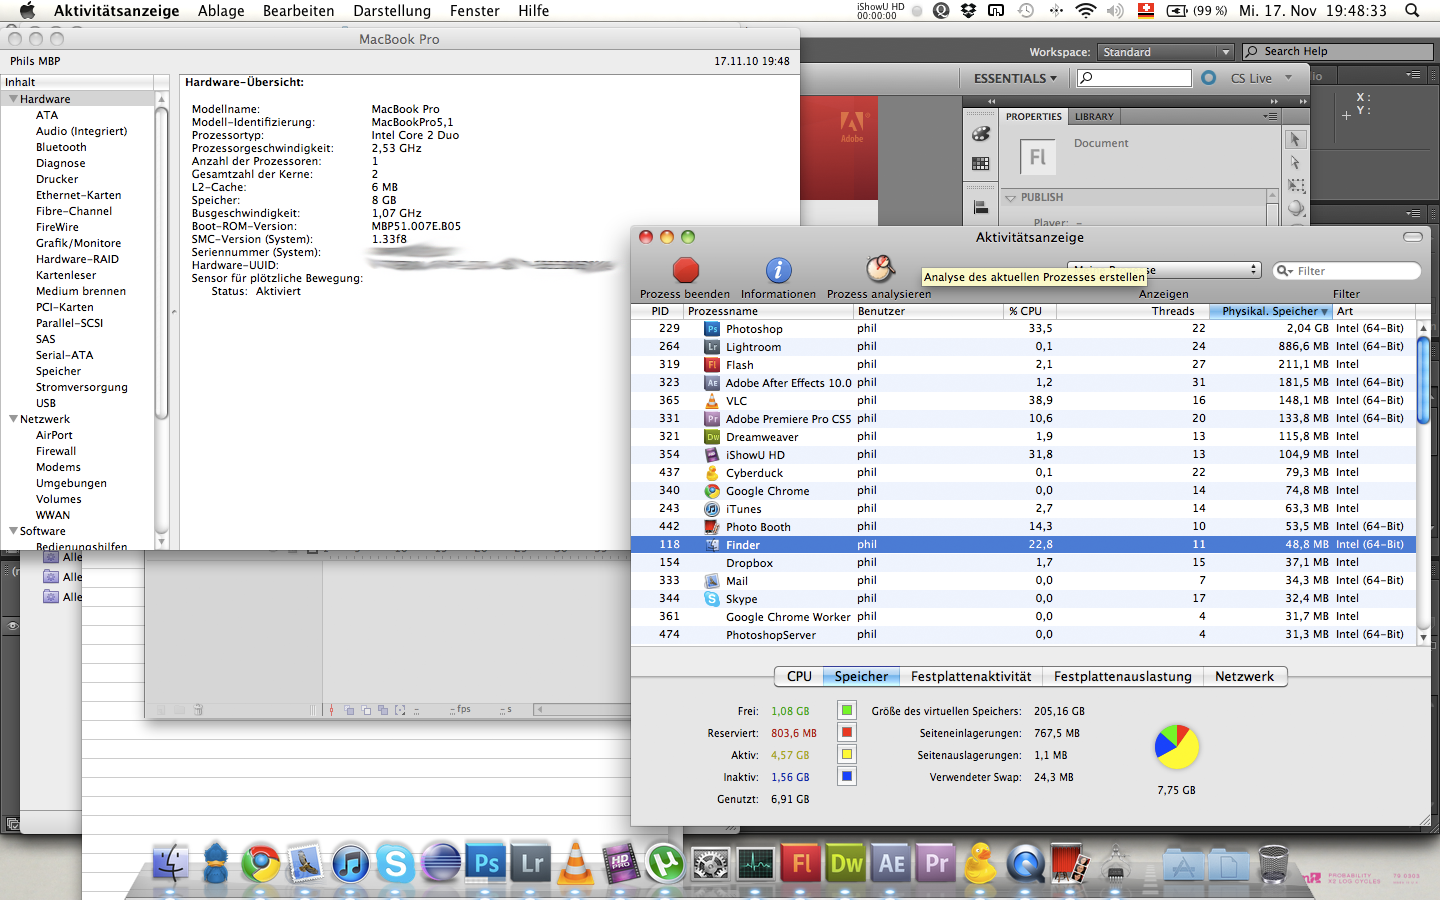Image resolution: width=1440 pixels, height=900 pixels.
Task: Open Flash icon in the Dock
Action: pyautogui.click(x=801, y=863)
